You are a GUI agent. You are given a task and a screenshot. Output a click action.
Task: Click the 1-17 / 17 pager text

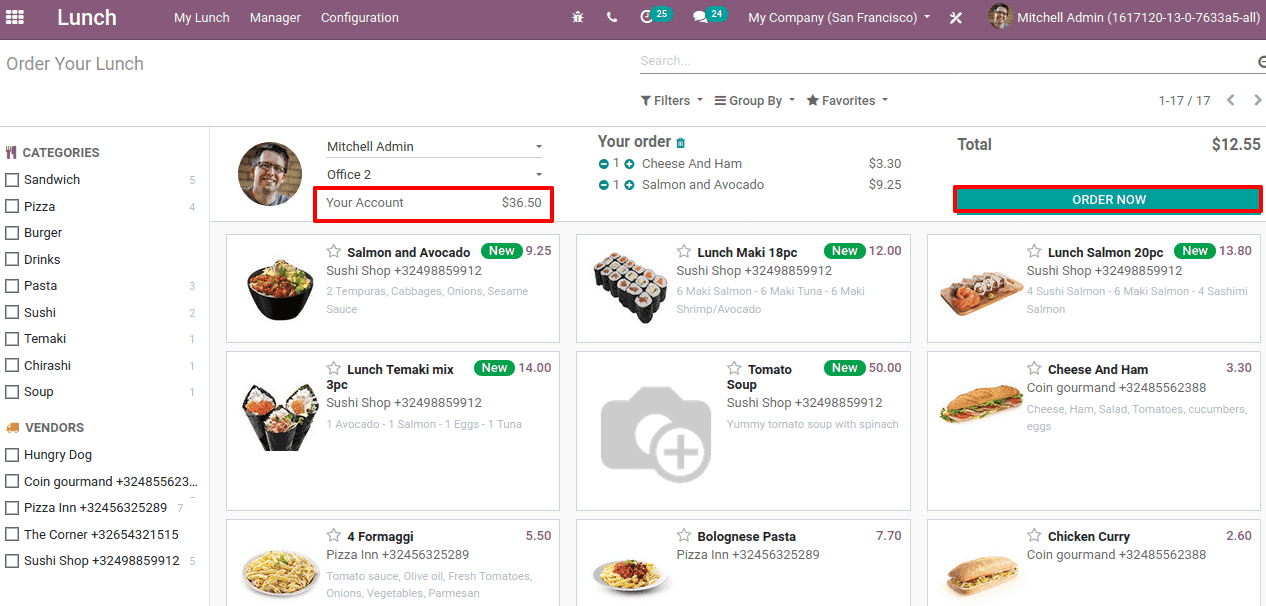(1184, 101)
